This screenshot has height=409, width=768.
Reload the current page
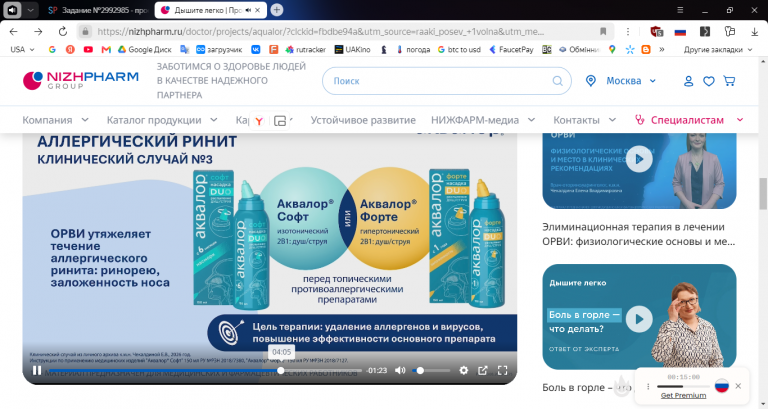click(63, 31)
